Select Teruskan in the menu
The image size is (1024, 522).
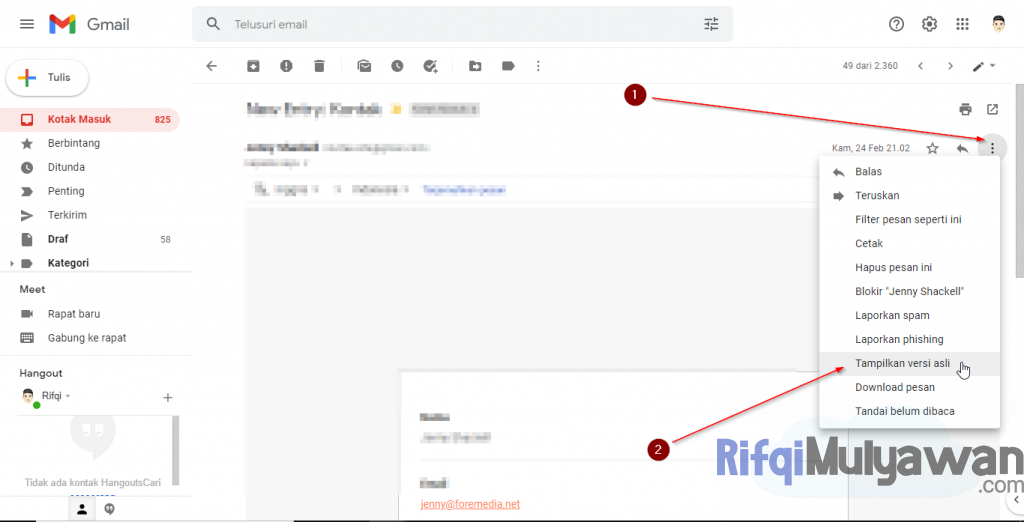tap(909, 195)
